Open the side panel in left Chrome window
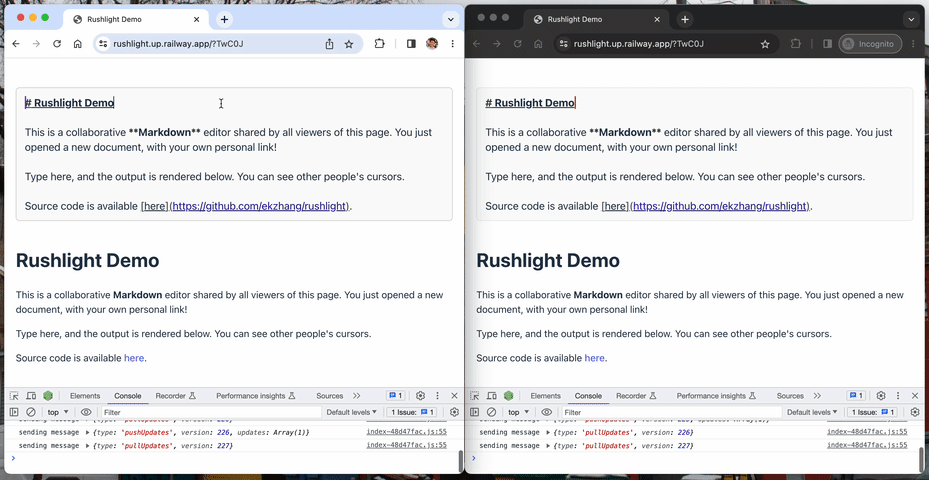This screenshot has width=929, height=480. pos(411,43)
